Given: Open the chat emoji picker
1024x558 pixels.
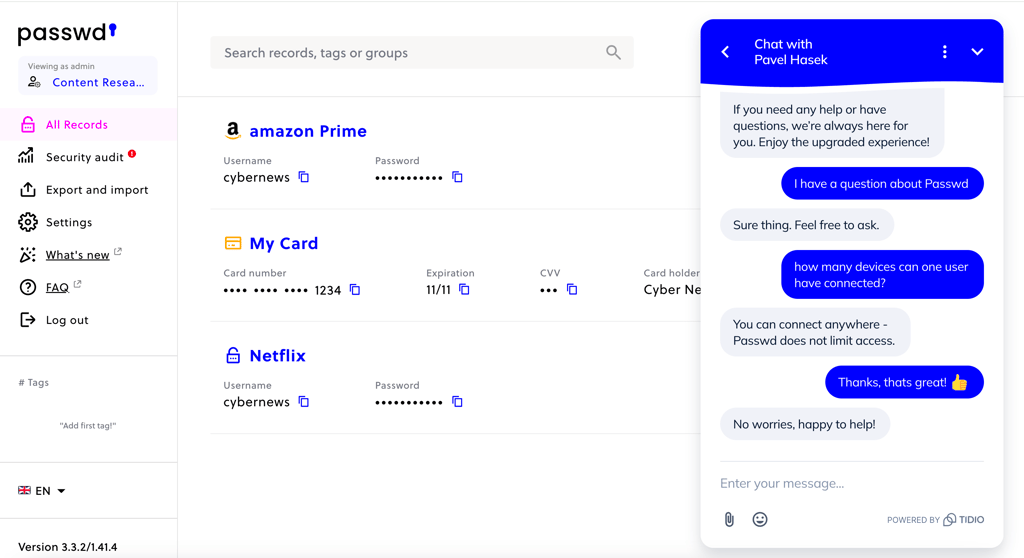Looking at the screenshot, I should click(760, 519).
